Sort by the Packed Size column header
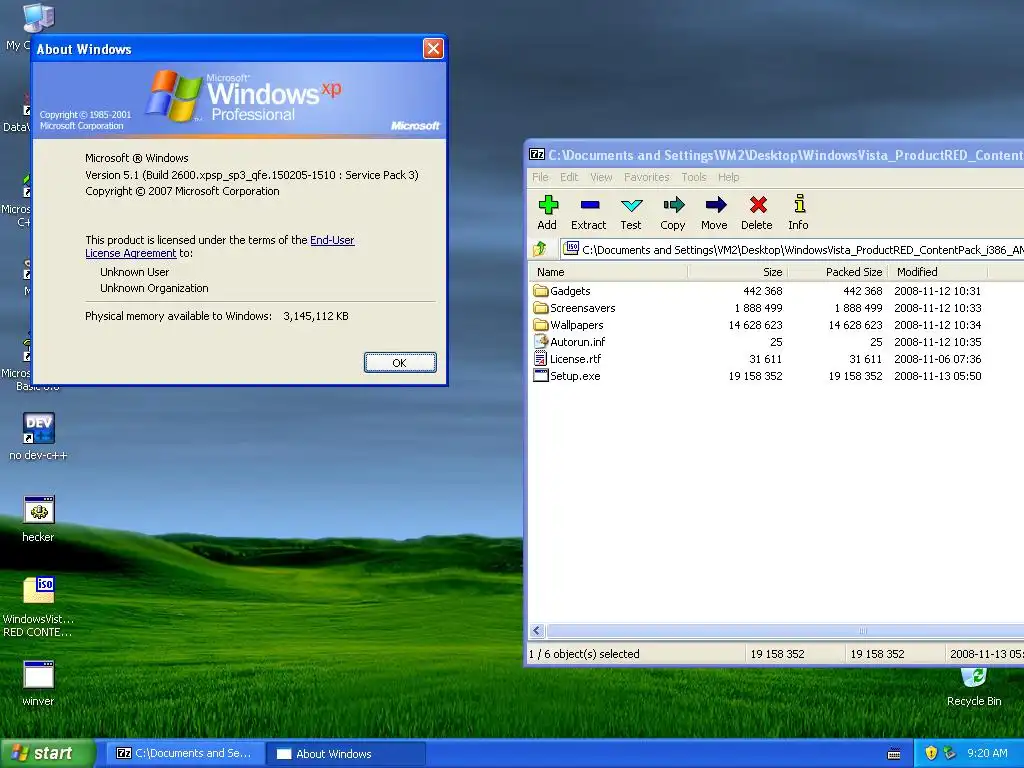The image size is (1024, 768). (838, 272)
